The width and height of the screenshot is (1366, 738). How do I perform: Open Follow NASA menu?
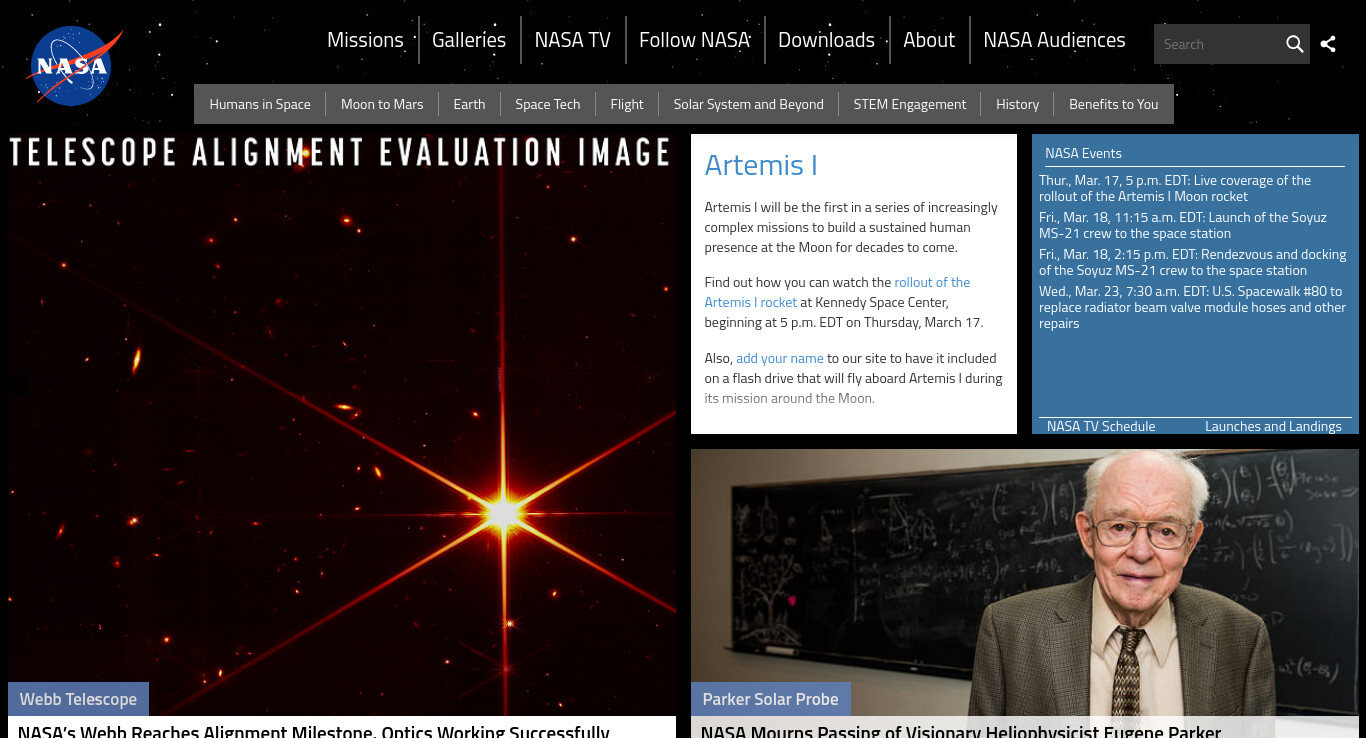[x=694, y=40]
